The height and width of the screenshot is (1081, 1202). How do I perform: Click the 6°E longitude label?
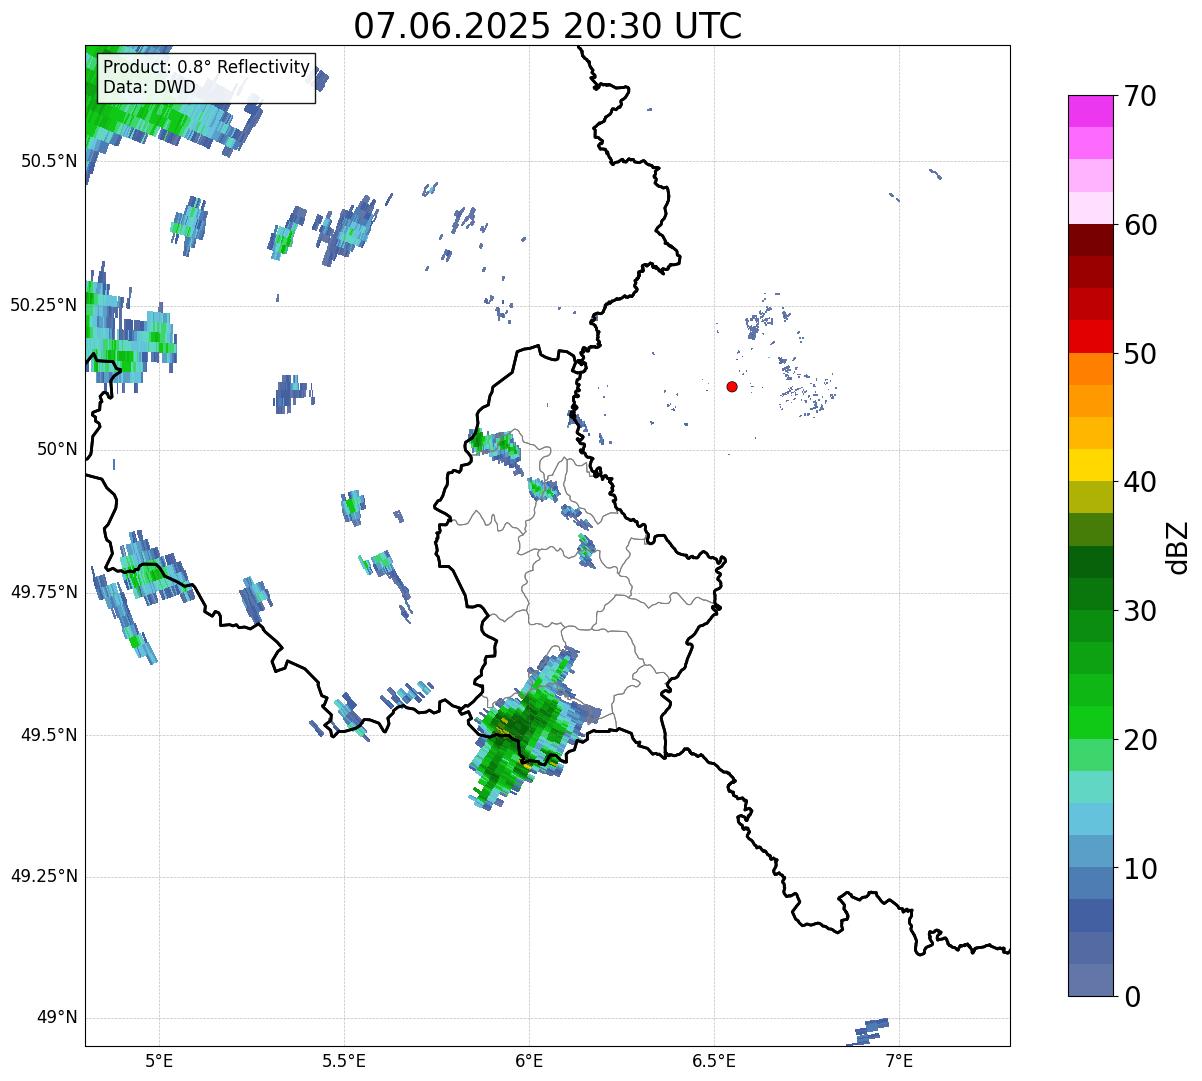[x=529, y=1060]
